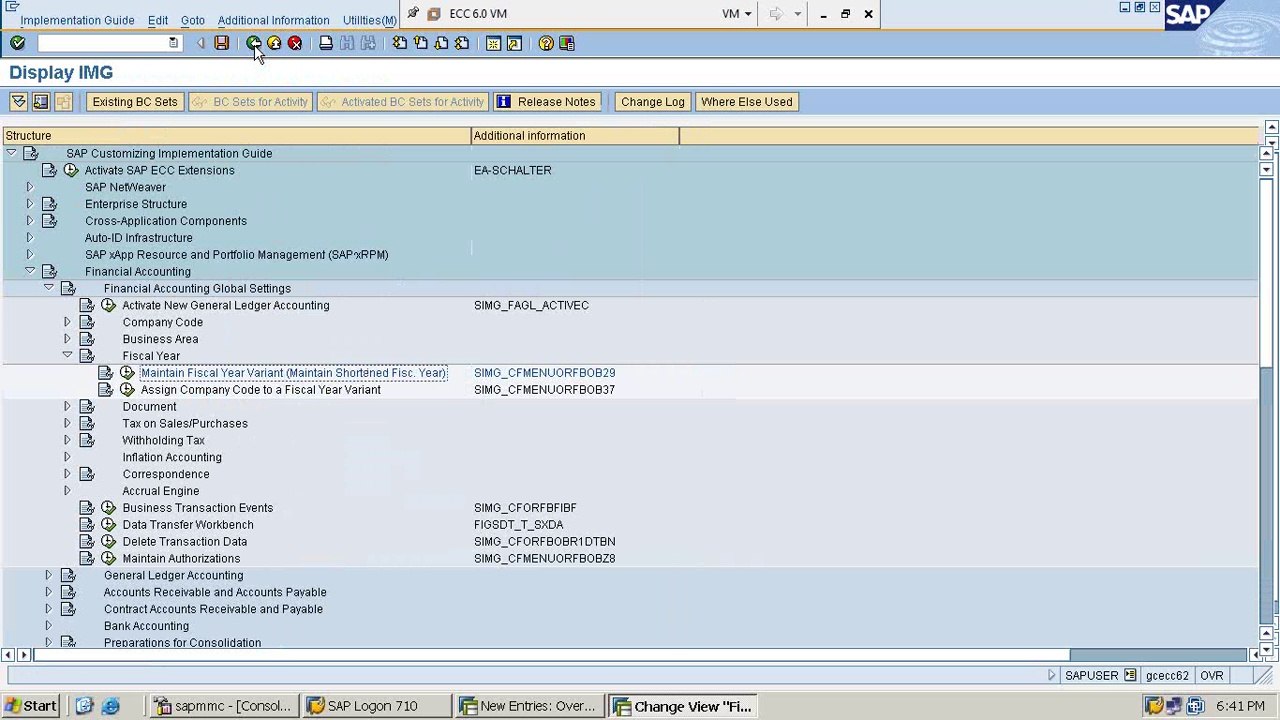
Task: Click in the command field input
Action: pyautogui.click(x=103, y=43)
